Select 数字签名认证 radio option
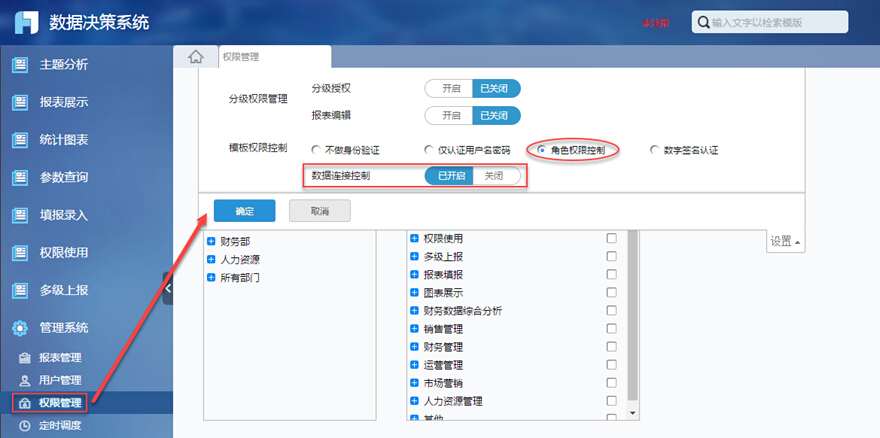This screenshot has width=880, height=438. tap(653, 150)
